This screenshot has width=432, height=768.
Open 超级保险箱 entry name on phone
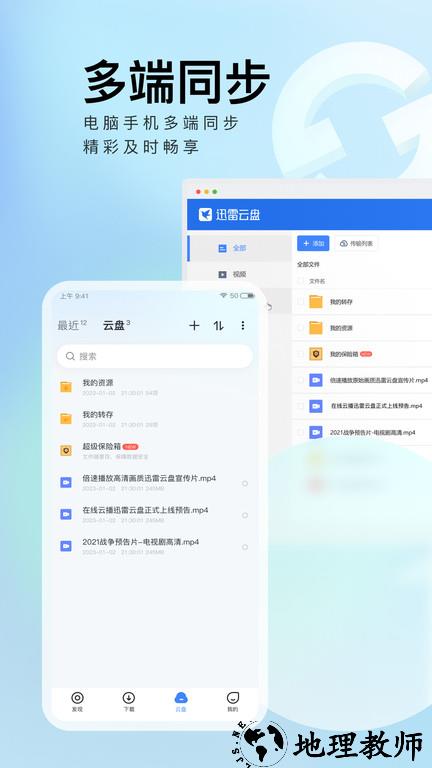(102, 447)
